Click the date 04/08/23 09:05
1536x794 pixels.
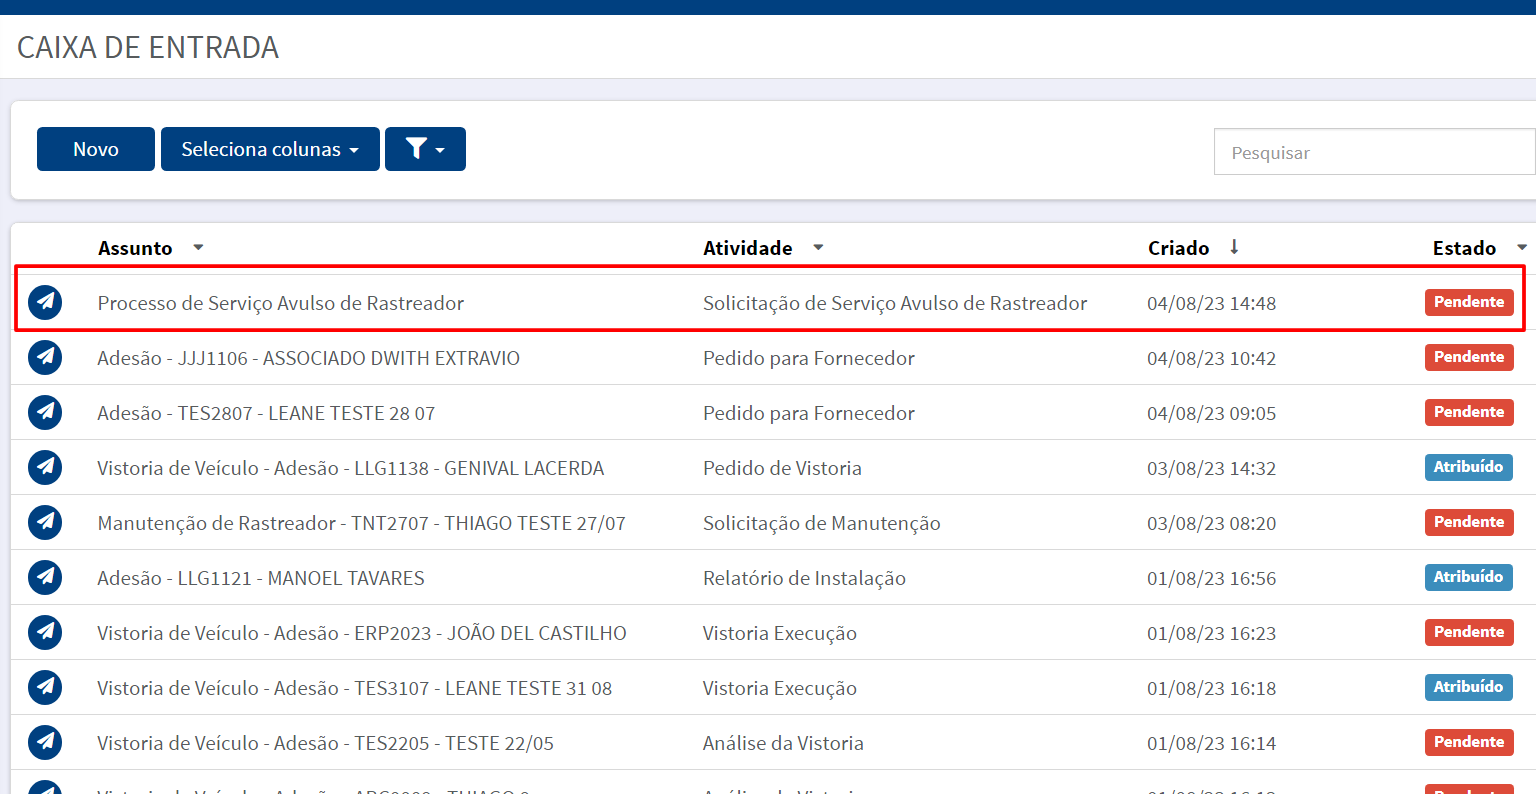point(1212,413)
